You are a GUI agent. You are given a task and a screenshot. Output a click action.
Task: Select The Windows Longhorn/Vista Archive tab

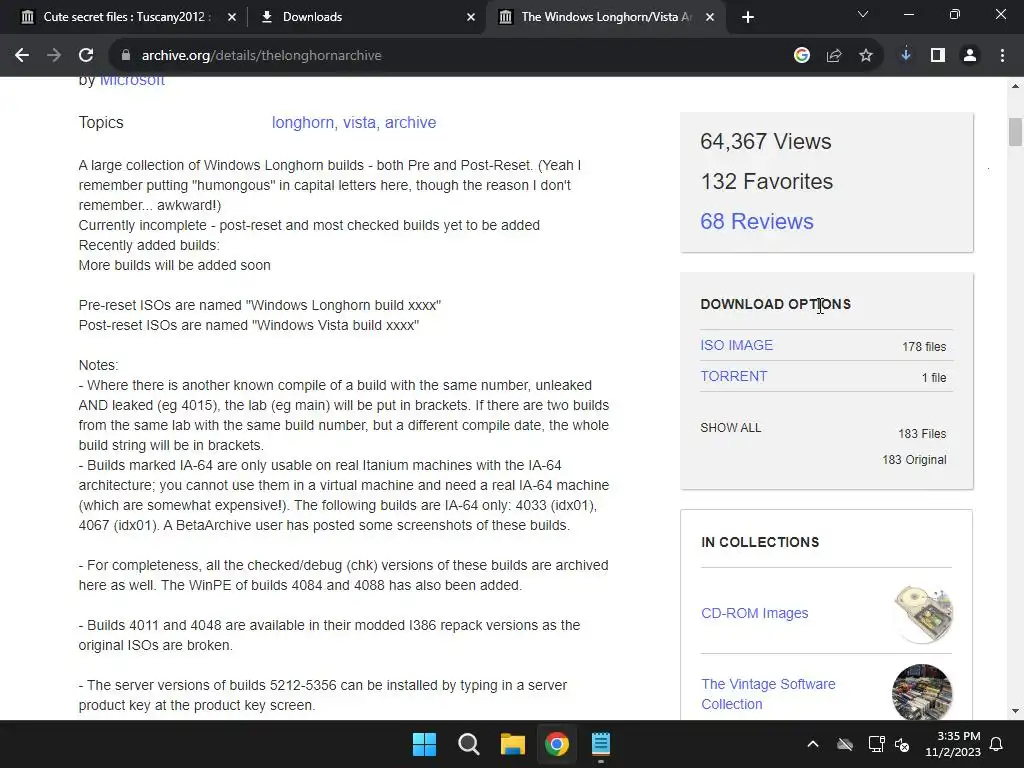[x=604, y=17]
